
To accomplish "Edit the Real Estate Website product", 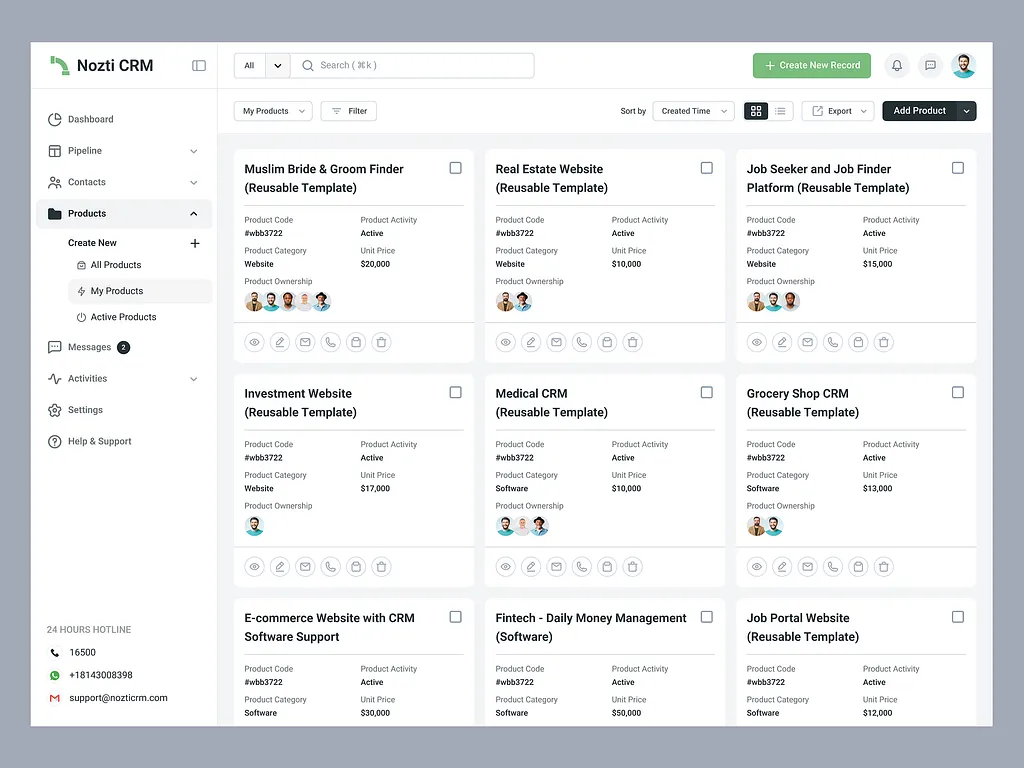I will point(530,342).
